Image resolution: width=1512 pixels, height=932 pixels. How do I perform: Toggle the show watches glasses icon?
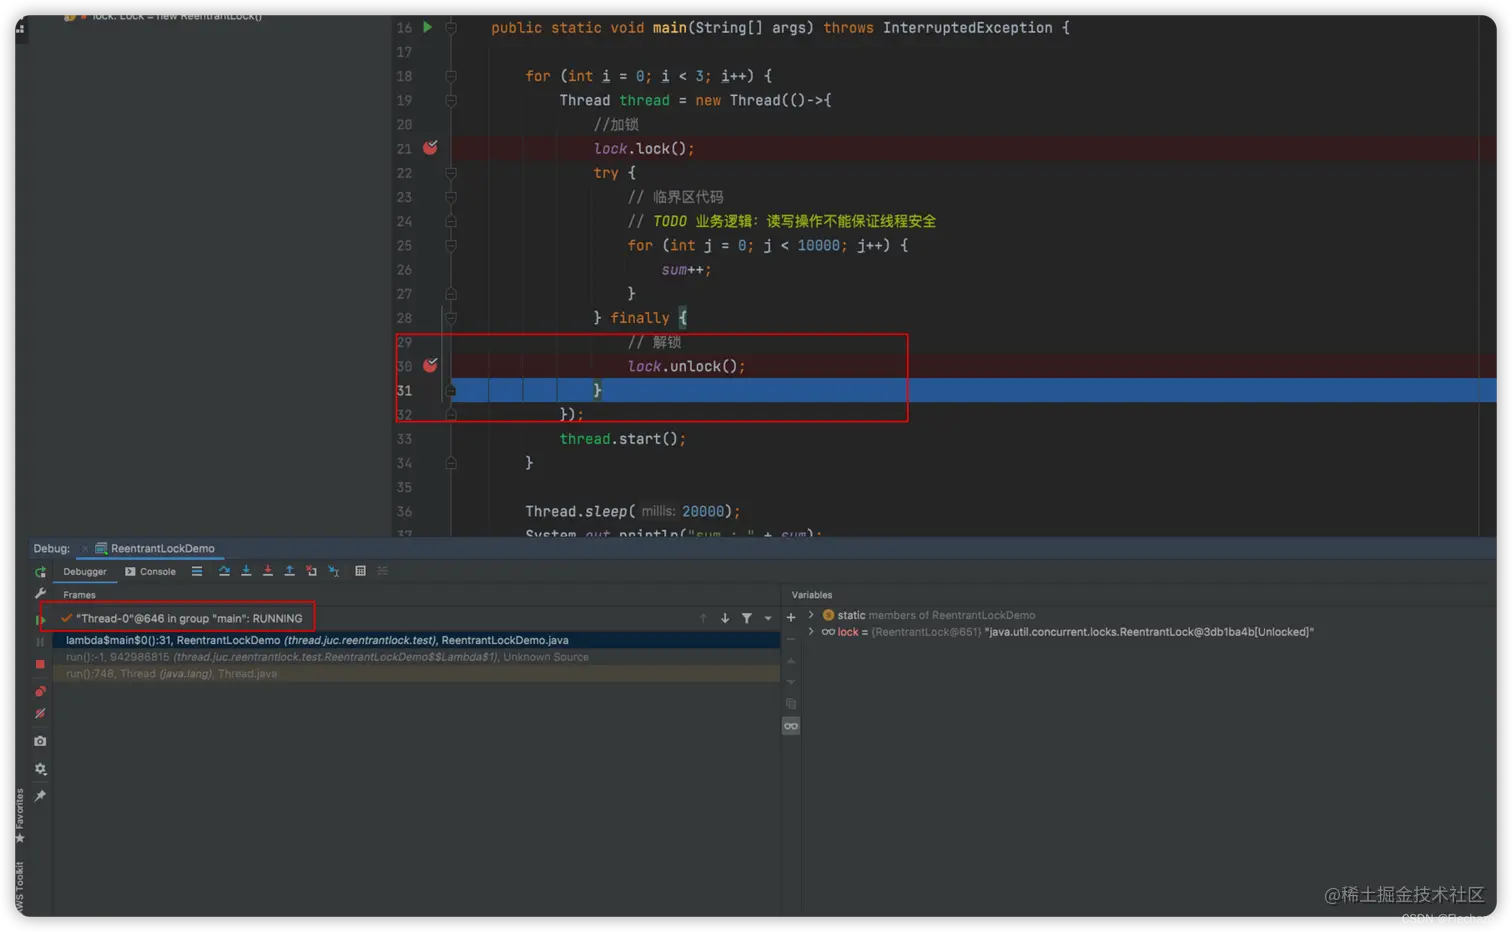point(791,726)
